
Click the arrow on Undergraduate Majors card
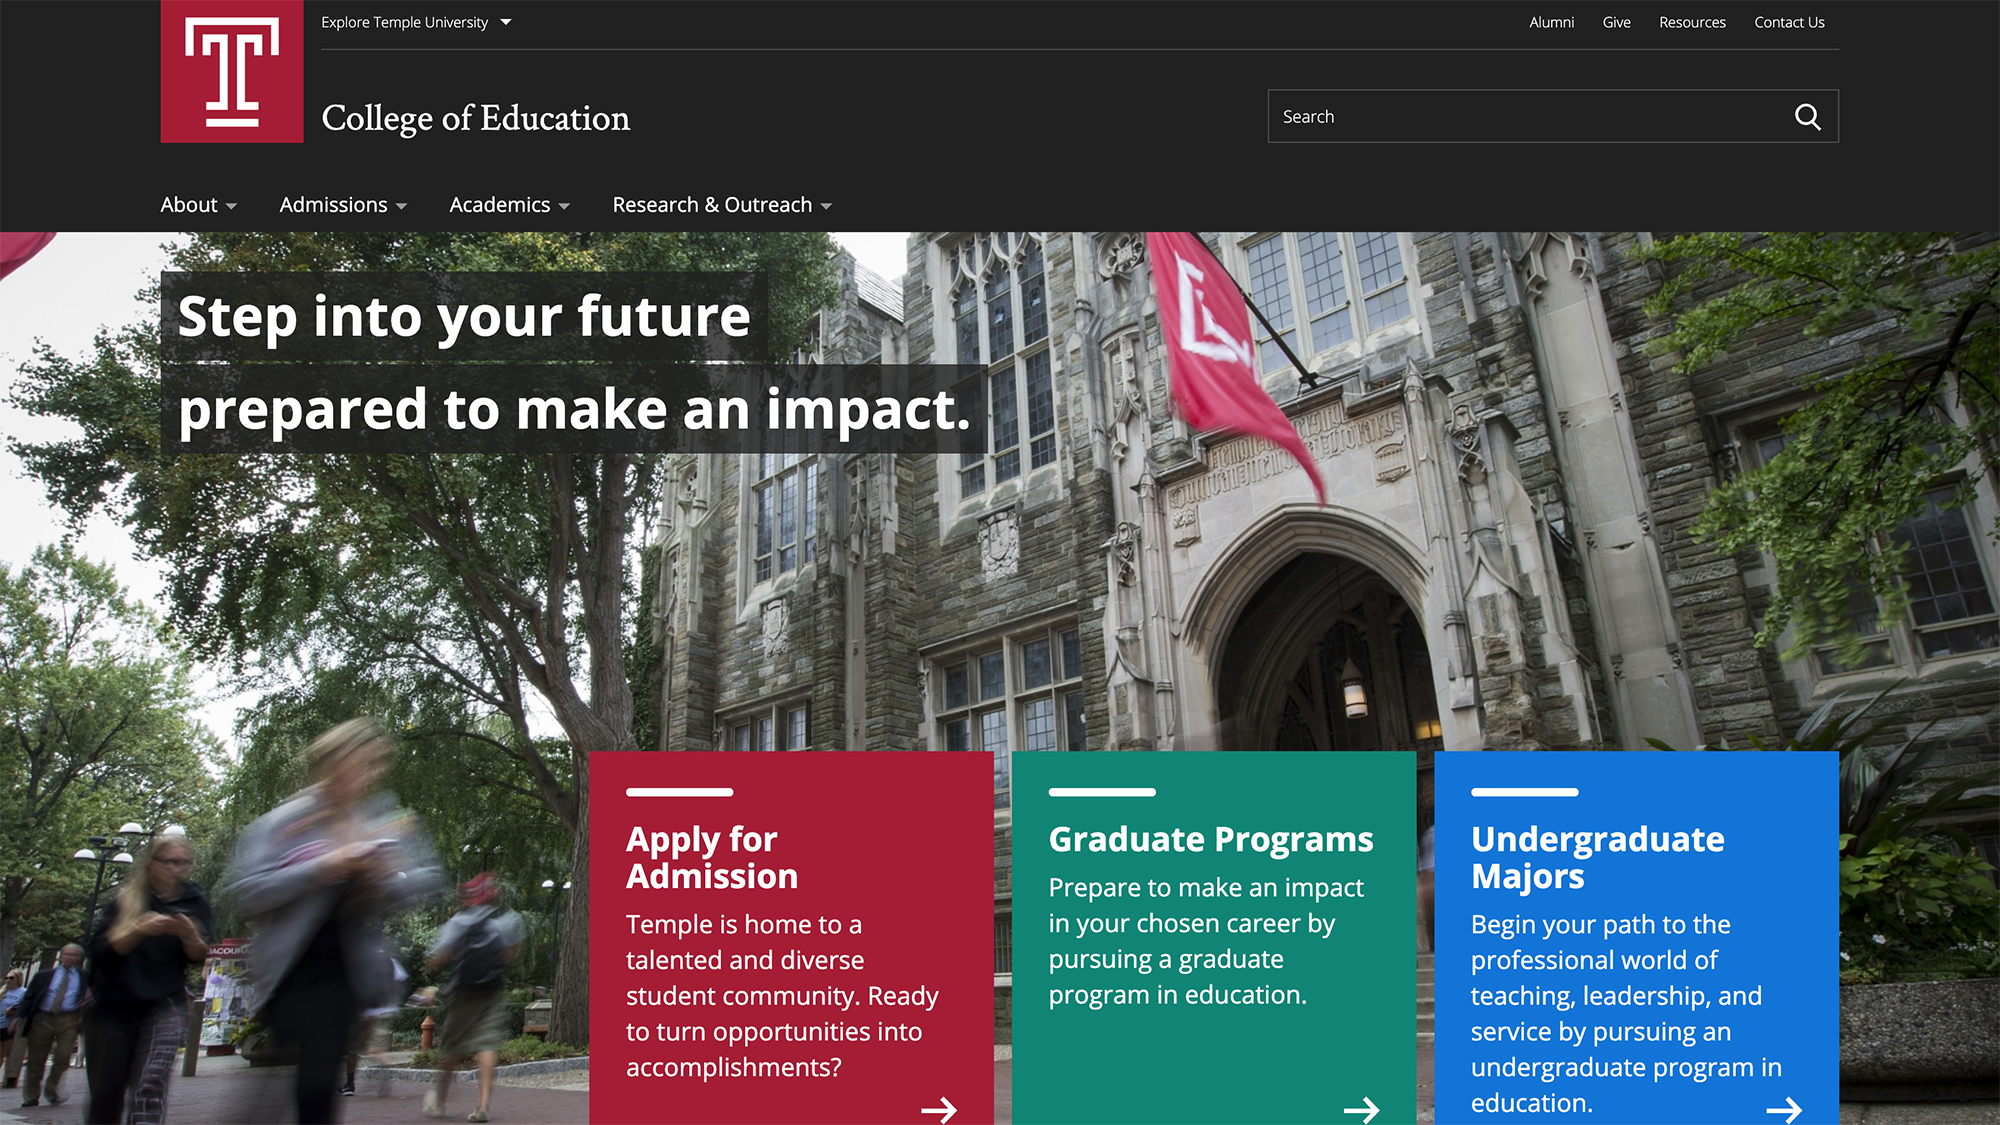click(x=1784, y=1109)
